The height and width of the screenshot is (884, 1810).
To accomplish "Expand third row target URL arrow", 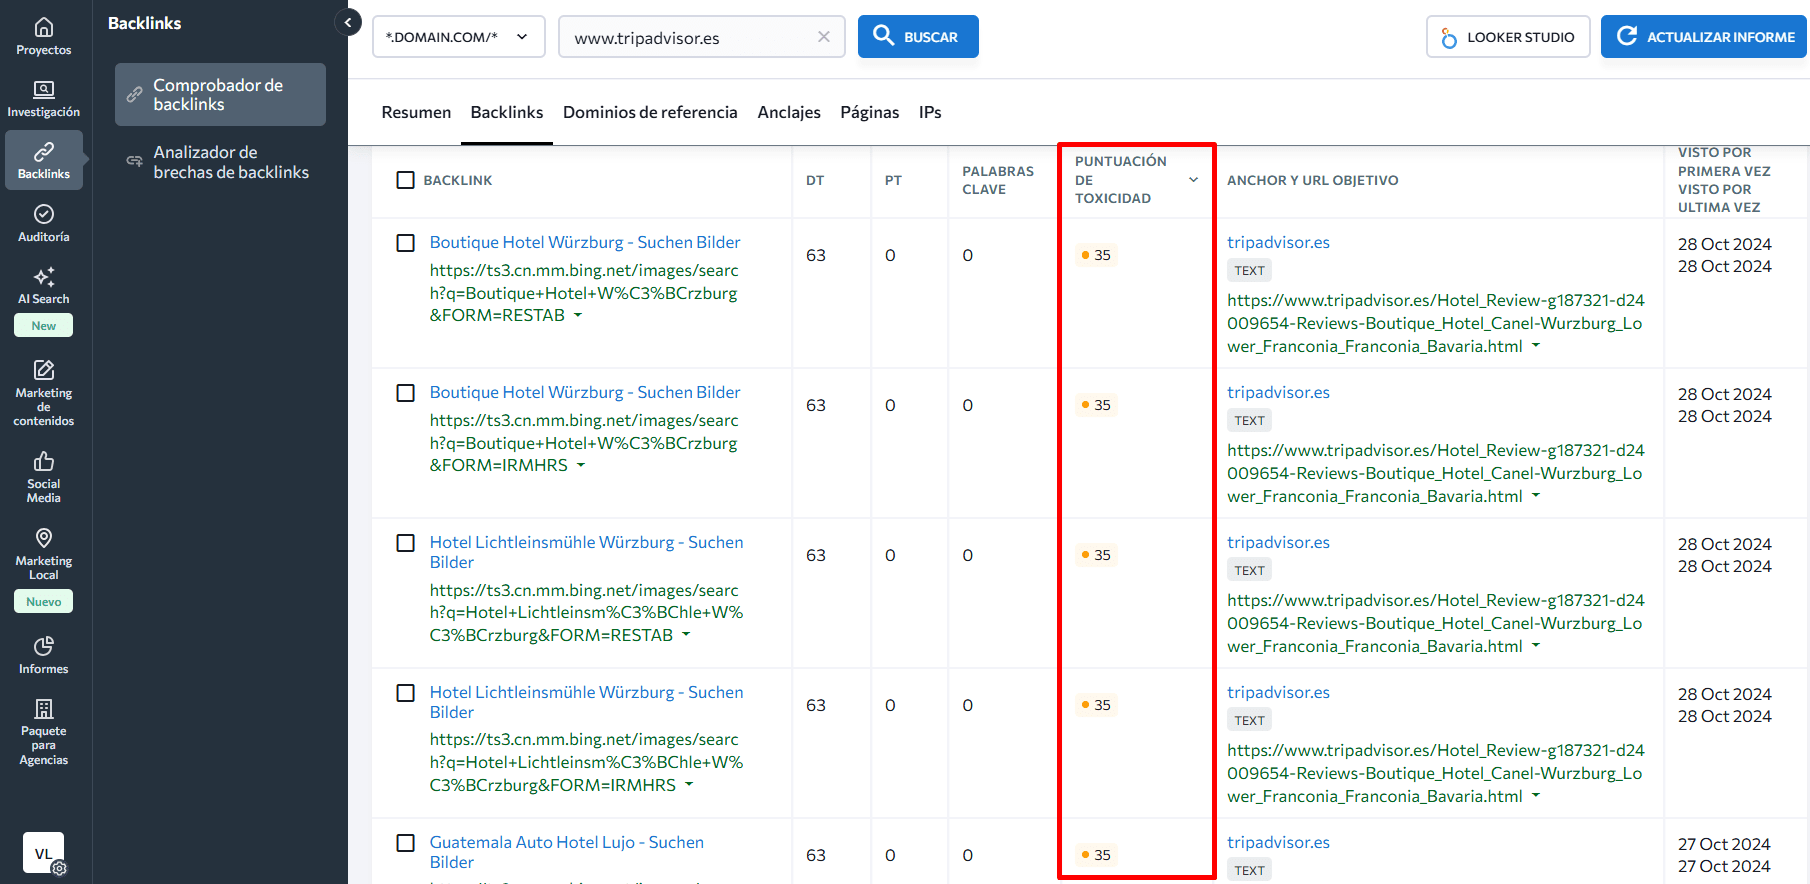I will pos(1536,646).
